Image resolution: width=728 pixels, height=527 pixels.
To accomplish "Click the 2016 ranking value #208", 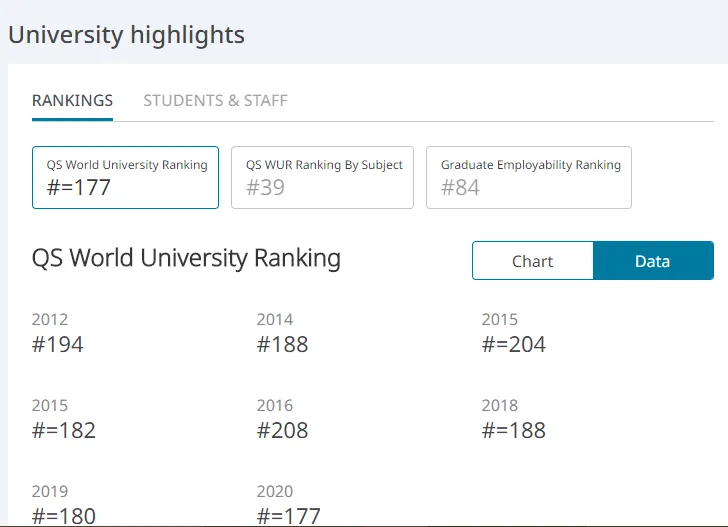I will point(282,430).
